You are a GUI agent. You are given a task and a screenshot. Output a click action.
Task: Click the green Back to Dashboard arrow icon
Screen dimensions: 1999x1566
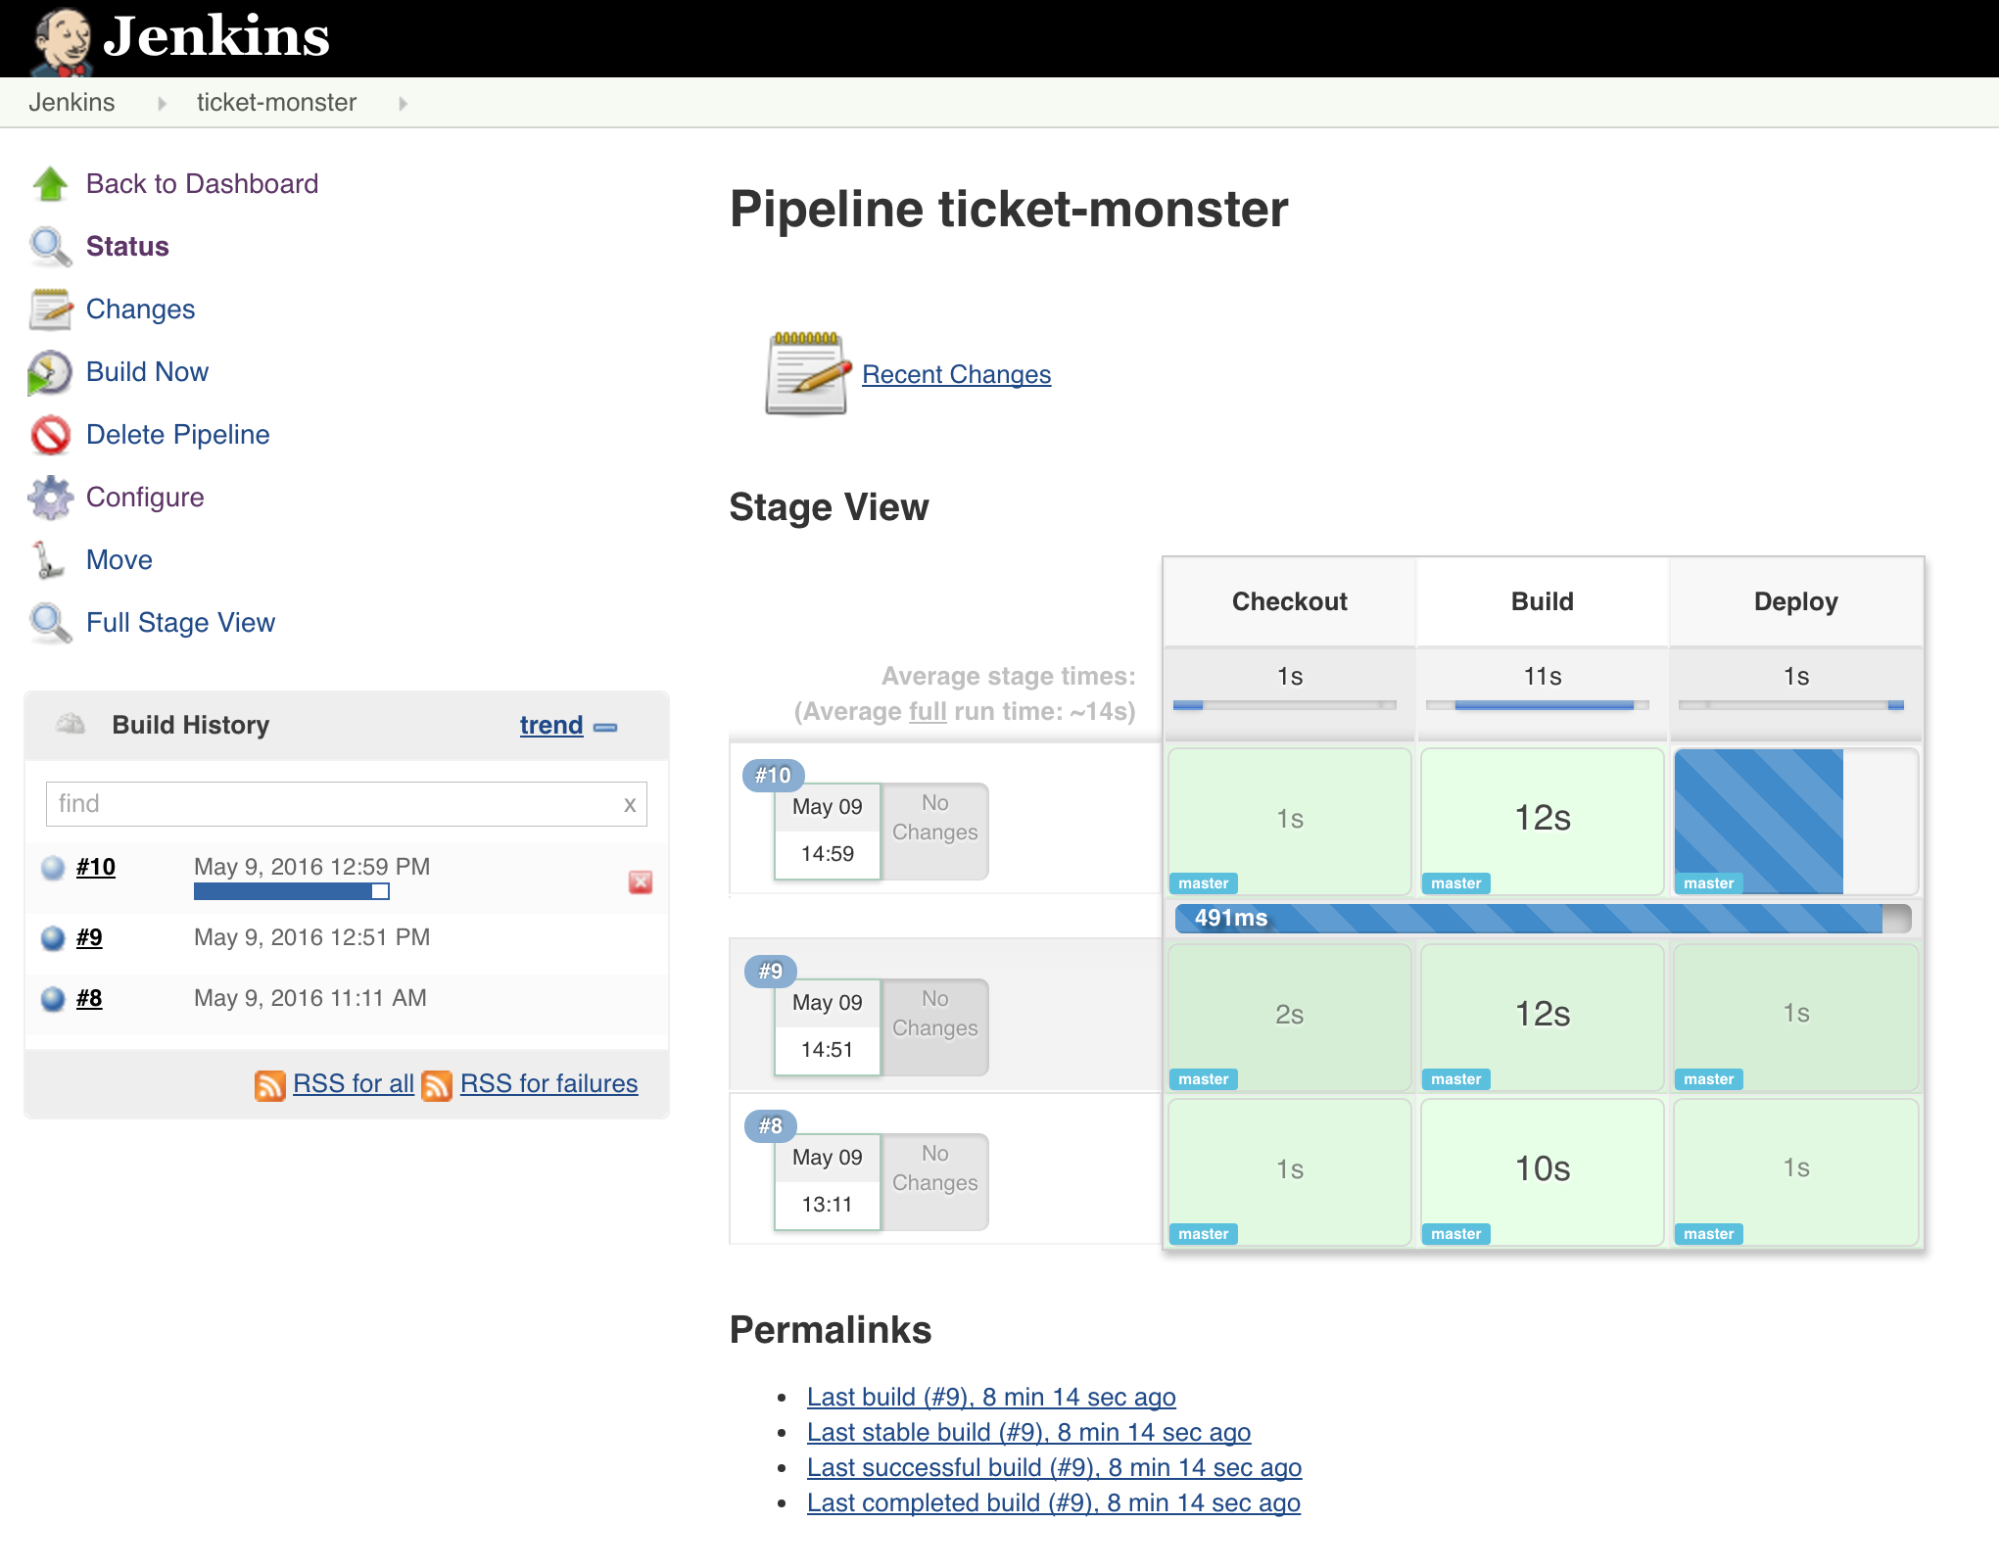click(x=50, y=184)
